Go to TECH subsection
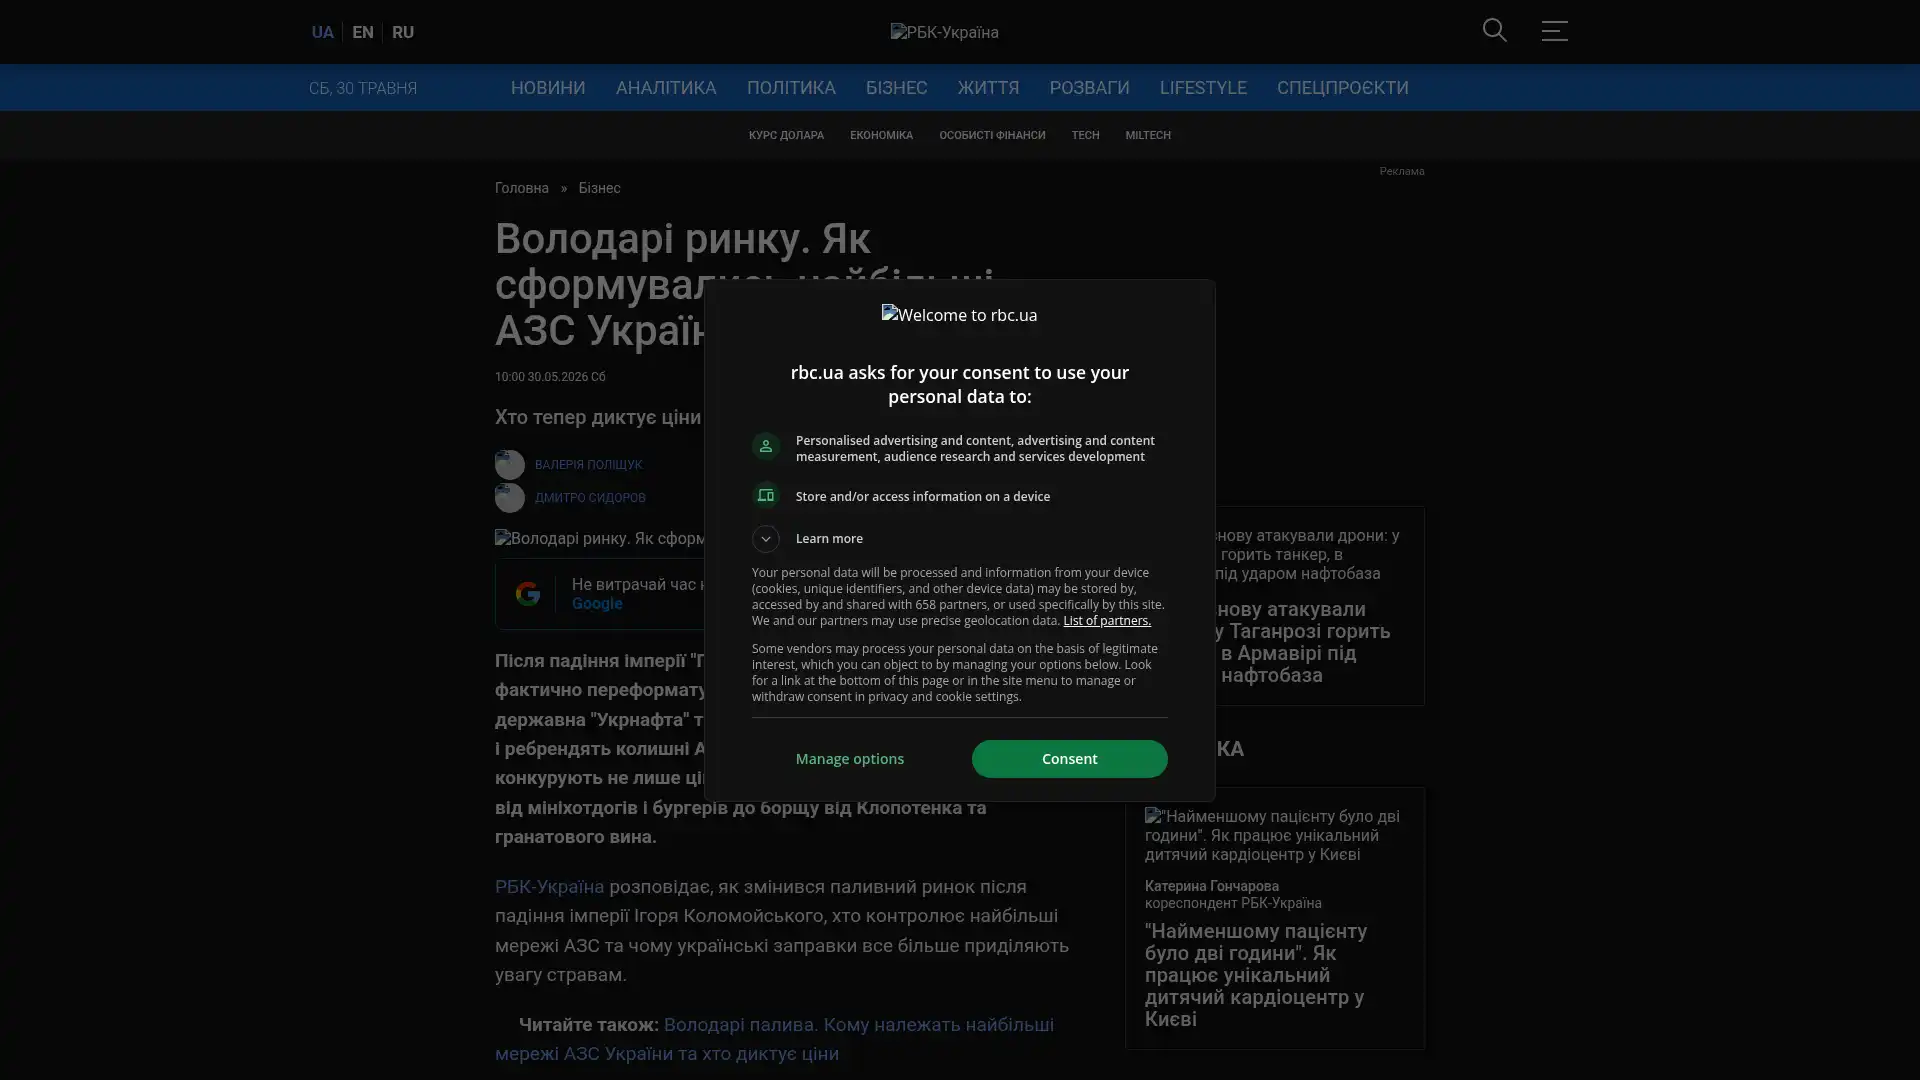 pyautogui.click(x=1085, y=135)
